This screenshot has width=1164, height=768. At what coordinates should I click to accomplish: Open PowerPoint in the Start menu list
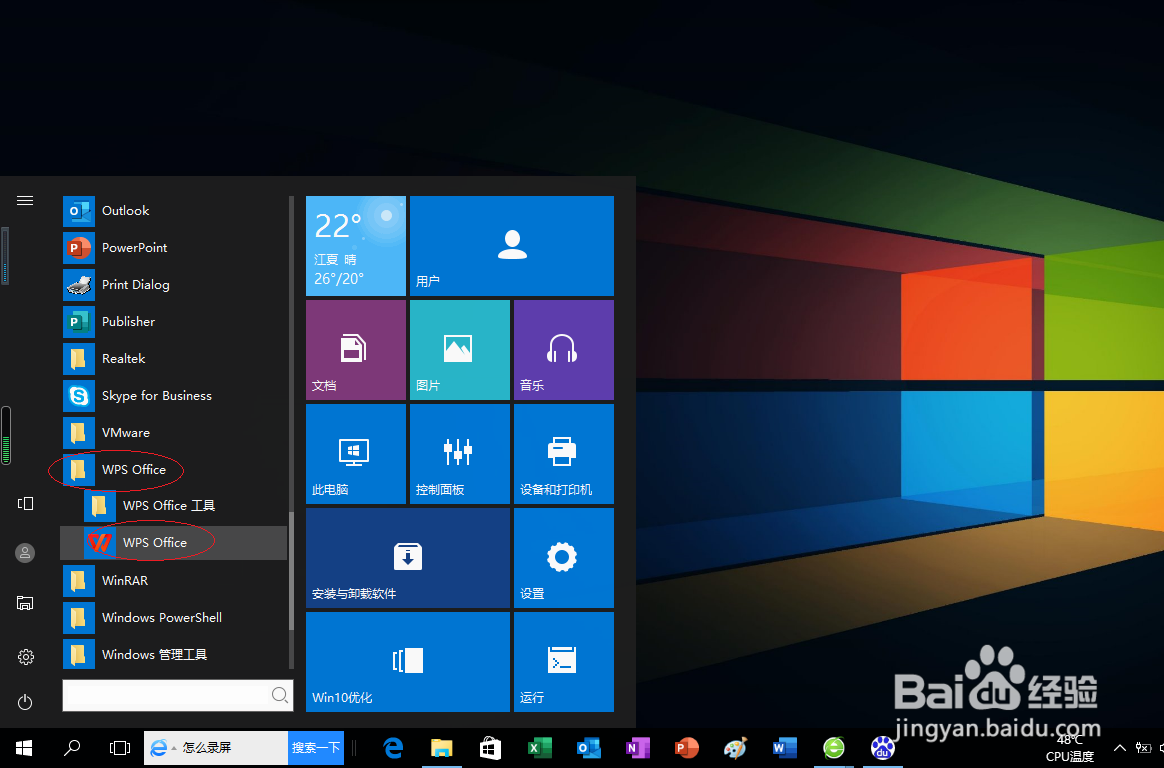tap(174, 248)
